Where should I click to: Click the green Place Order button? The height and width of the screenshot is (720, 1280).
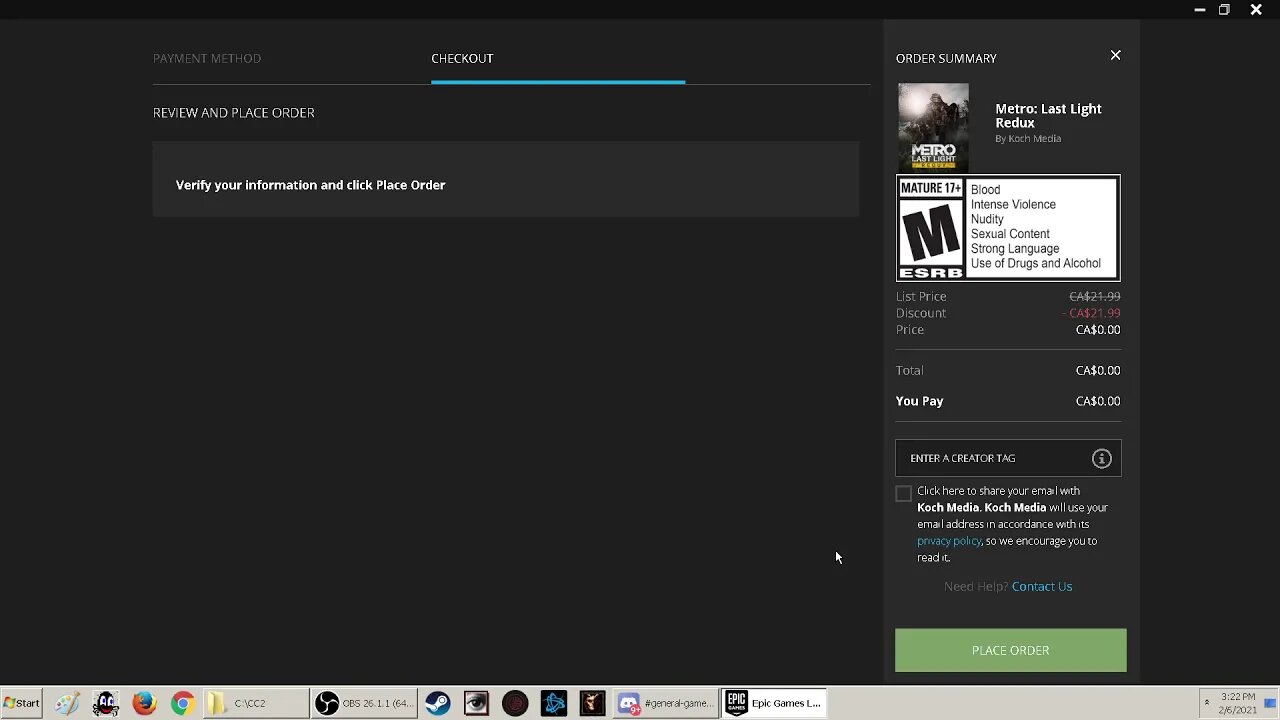(x=1010, y=650)
